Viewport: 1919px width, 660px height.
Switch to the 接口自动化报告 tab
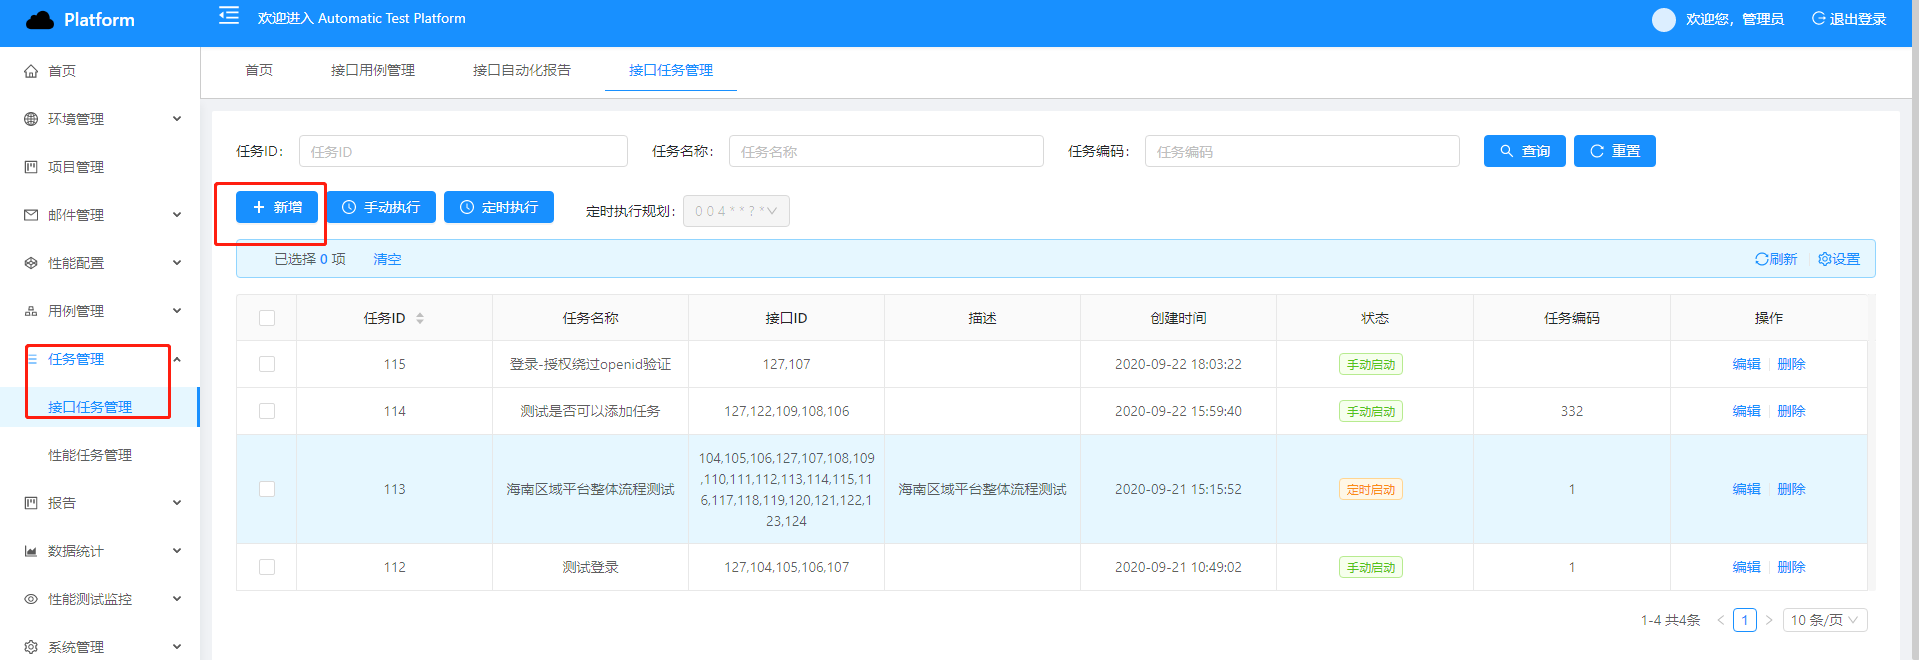click(x=522, y=70)
